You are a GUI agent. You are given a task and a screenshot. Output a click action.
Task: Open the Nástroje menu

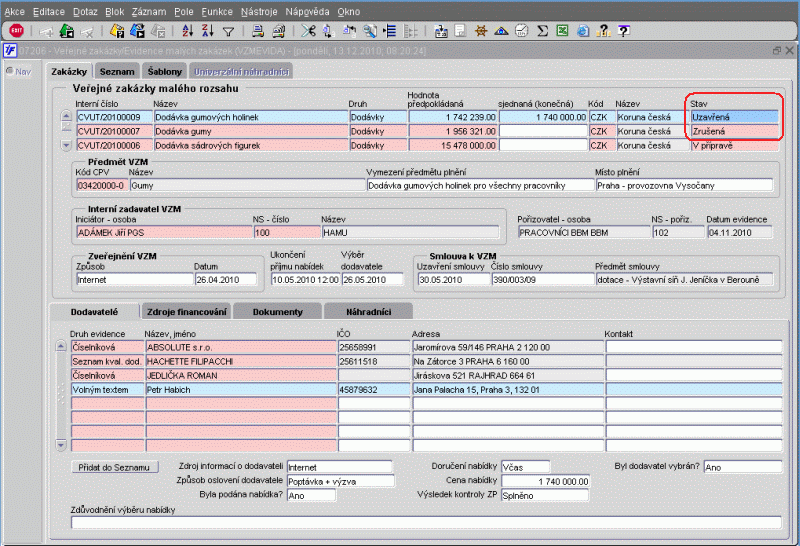(x=258, y=9)
